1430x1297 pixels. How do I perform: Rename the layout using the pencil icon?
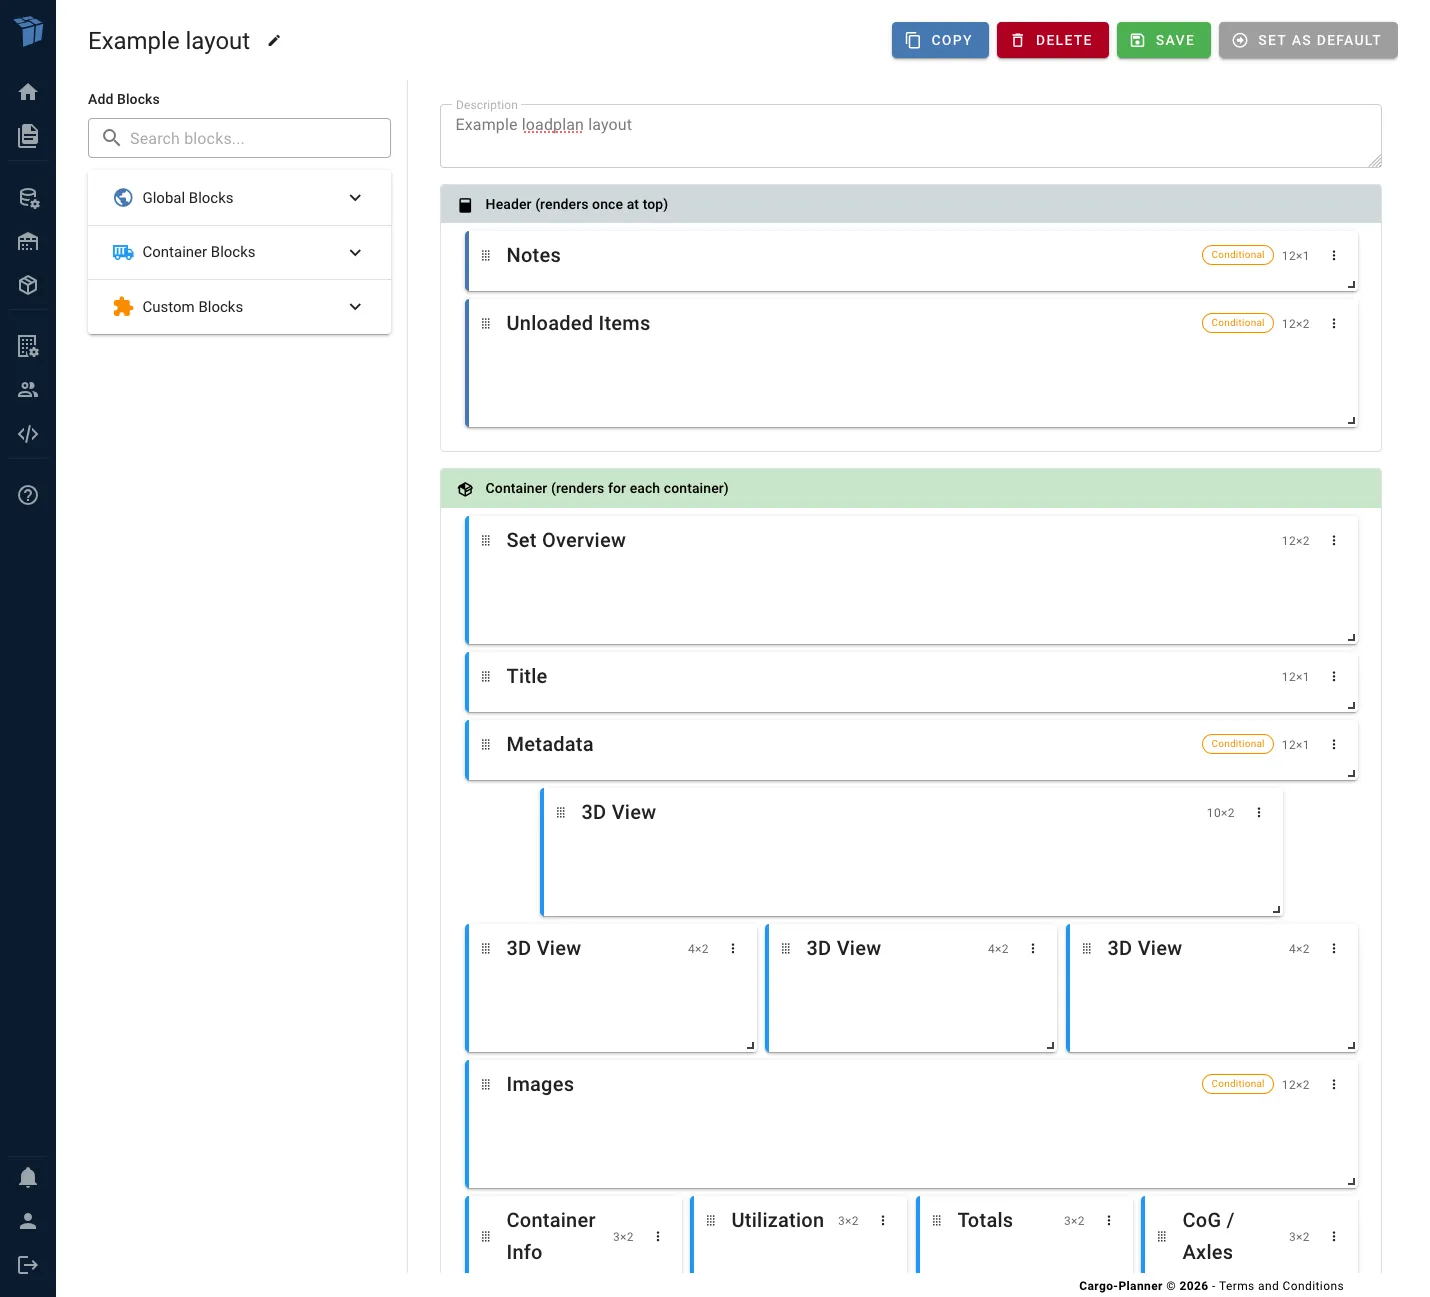(x=274, y=41)
